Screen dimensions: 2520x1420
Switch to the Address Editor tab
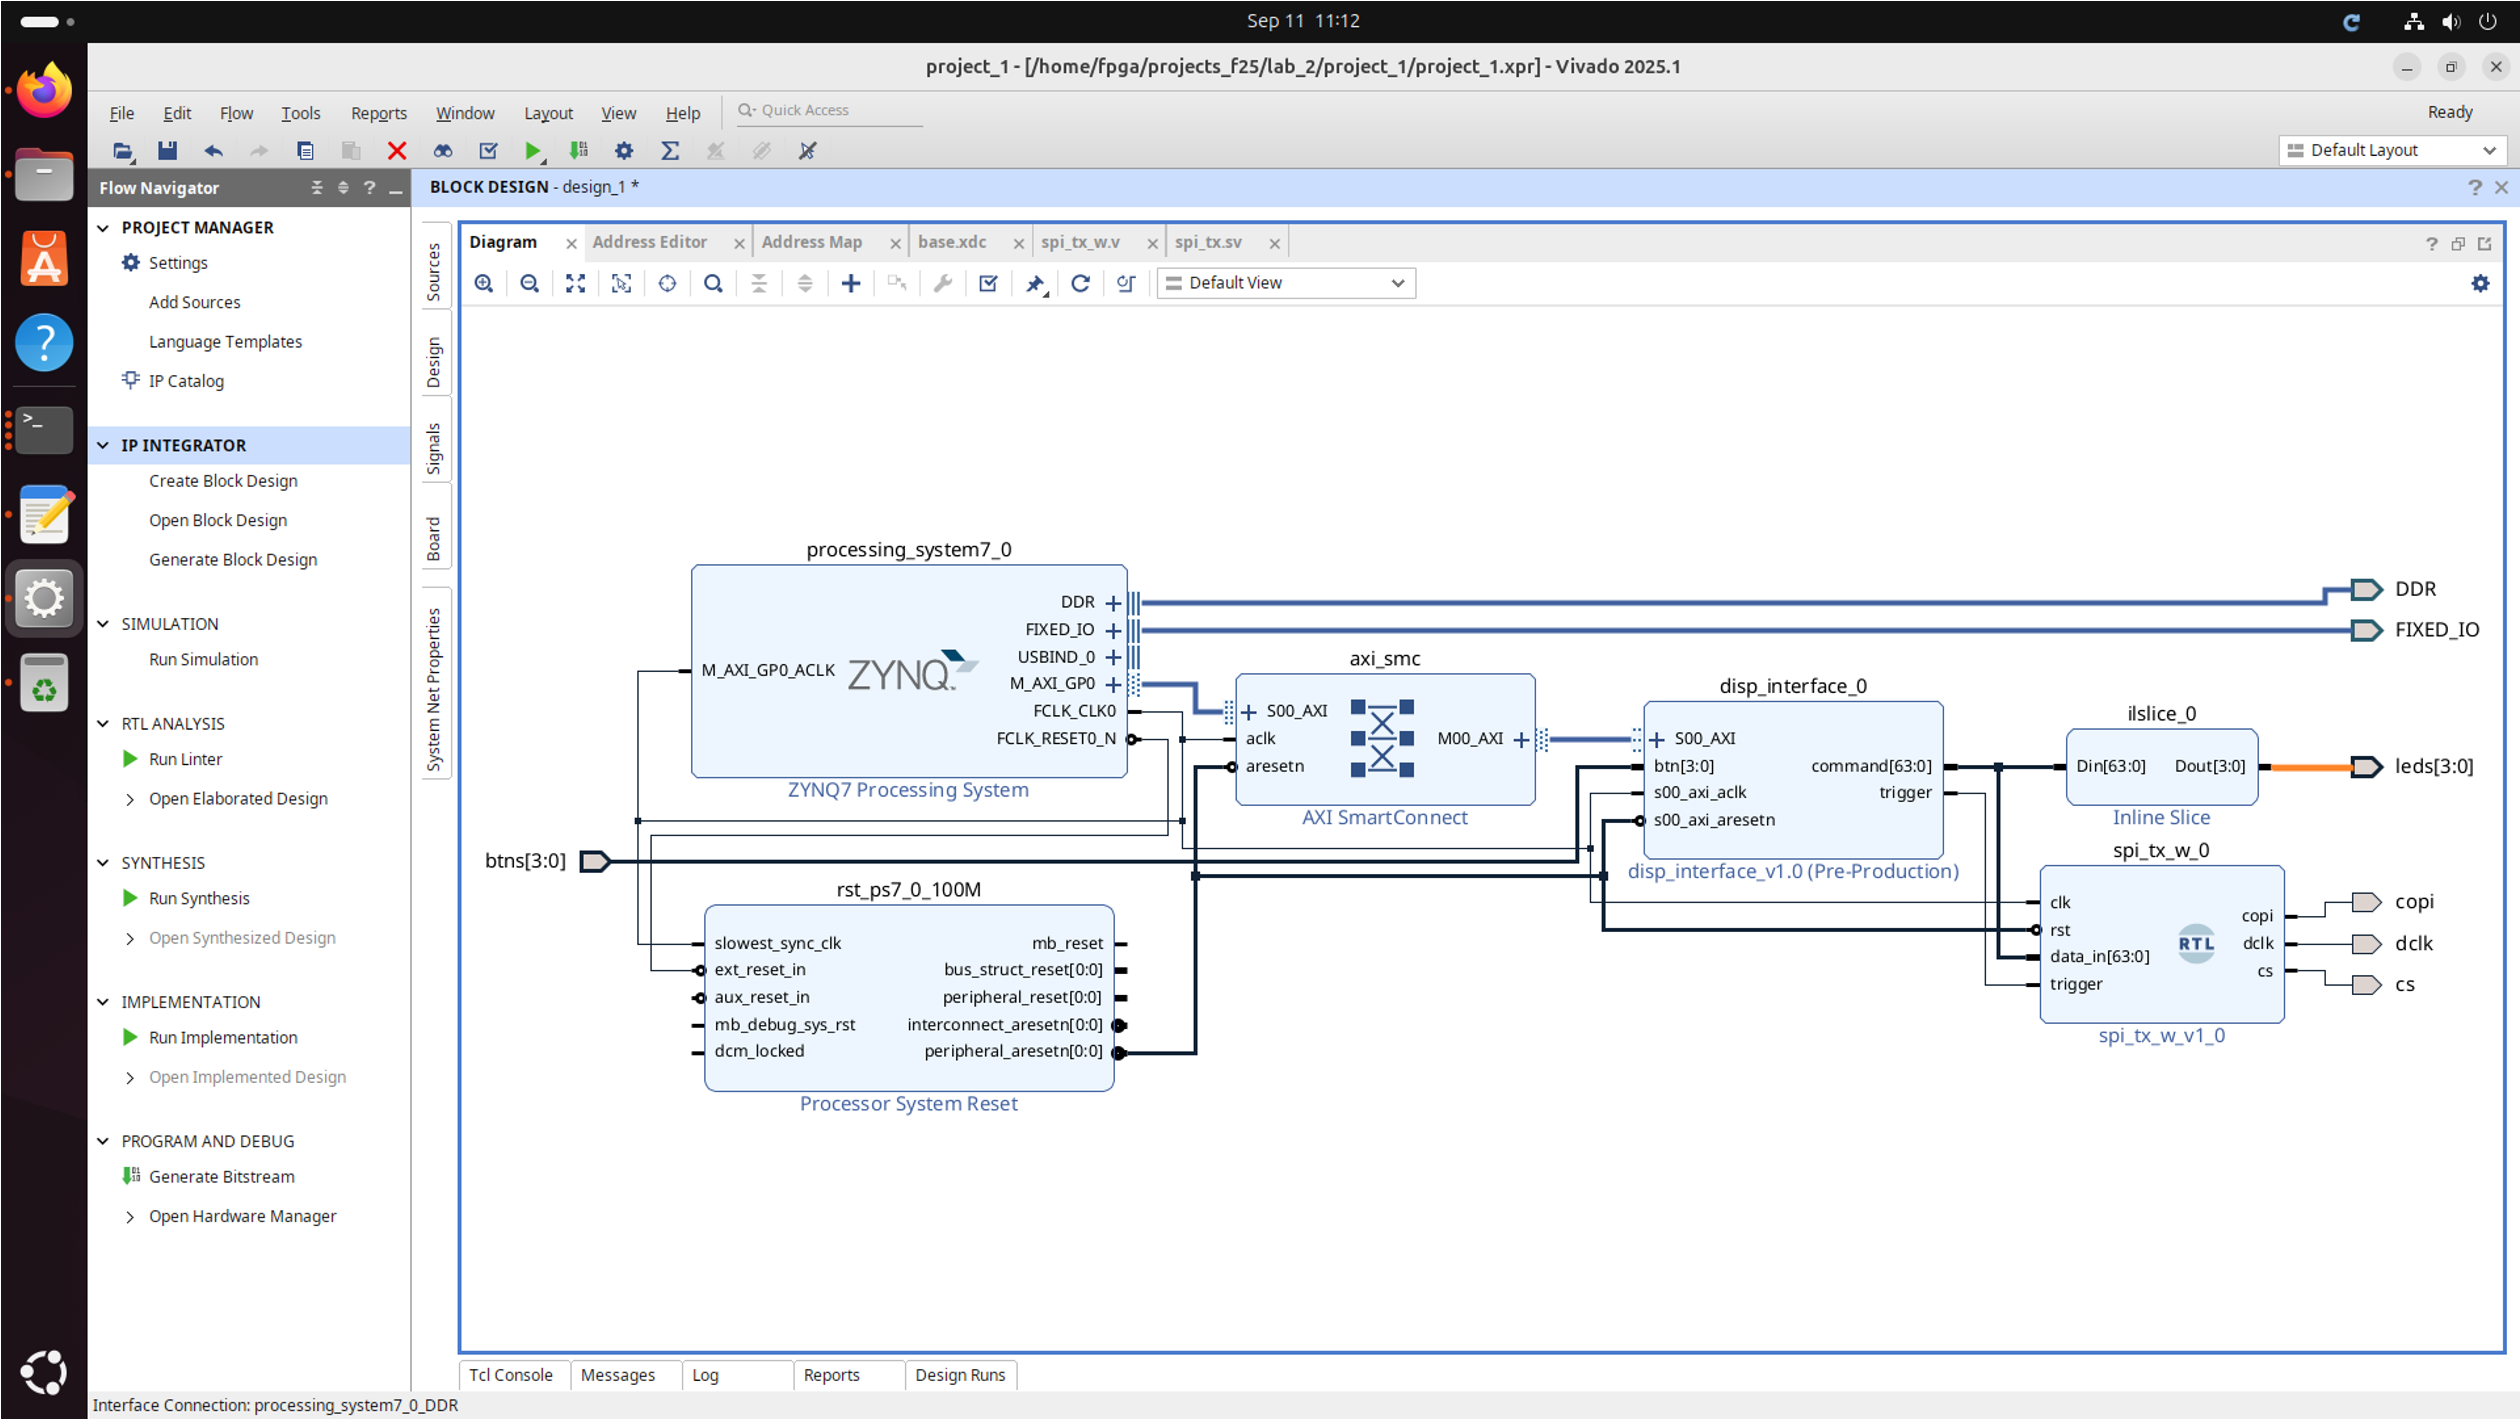click(x=649, y=242)
